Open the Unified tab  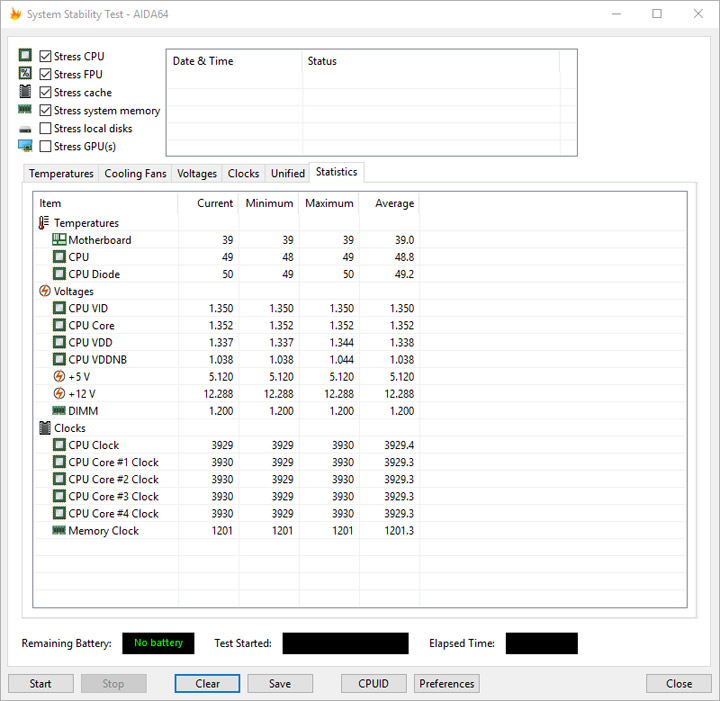click(x=287, y=174)
